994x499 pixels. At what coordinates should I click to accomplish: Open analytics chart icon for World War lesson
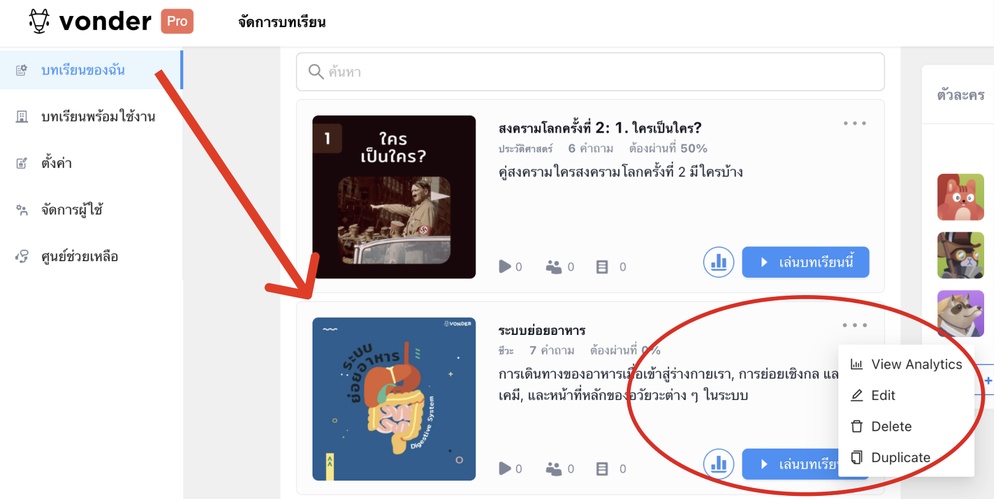point(719,262)
